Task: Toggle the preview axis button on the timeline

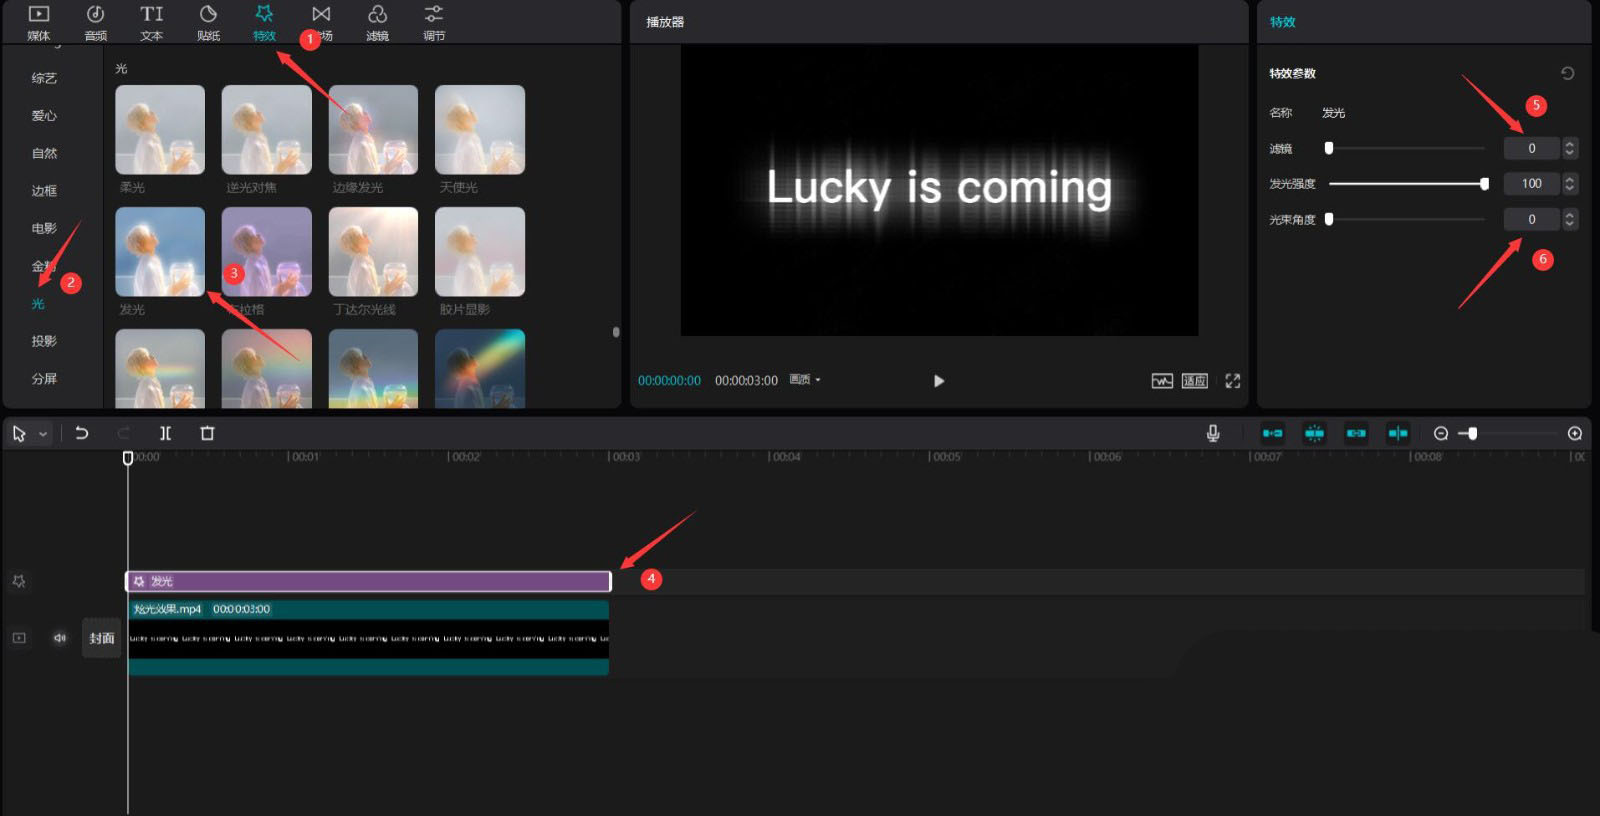Action: pos(1398,433)
